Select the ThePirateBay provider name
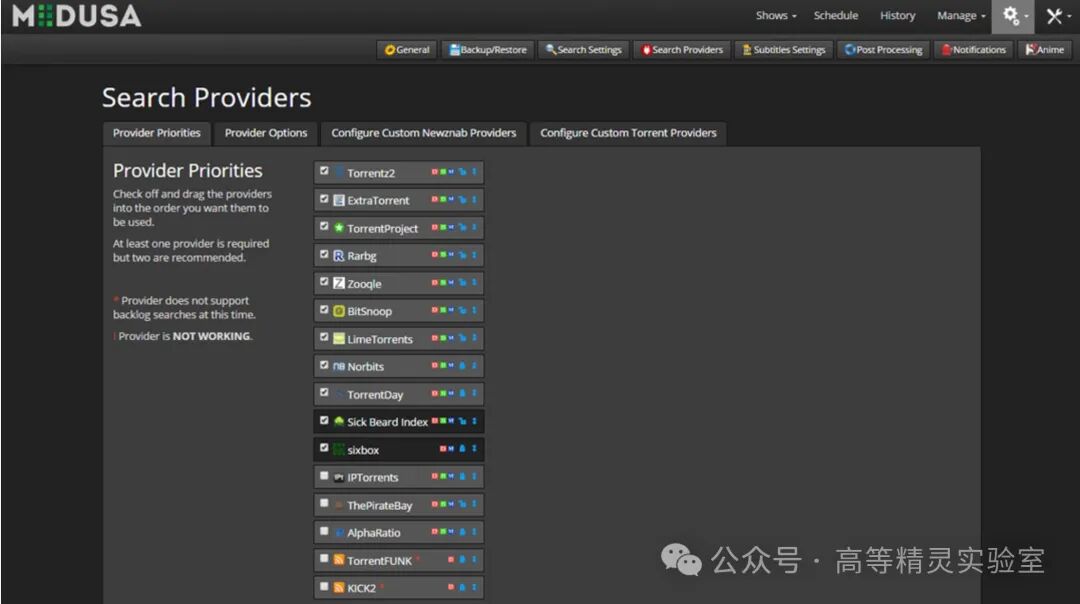 (380, 506)
